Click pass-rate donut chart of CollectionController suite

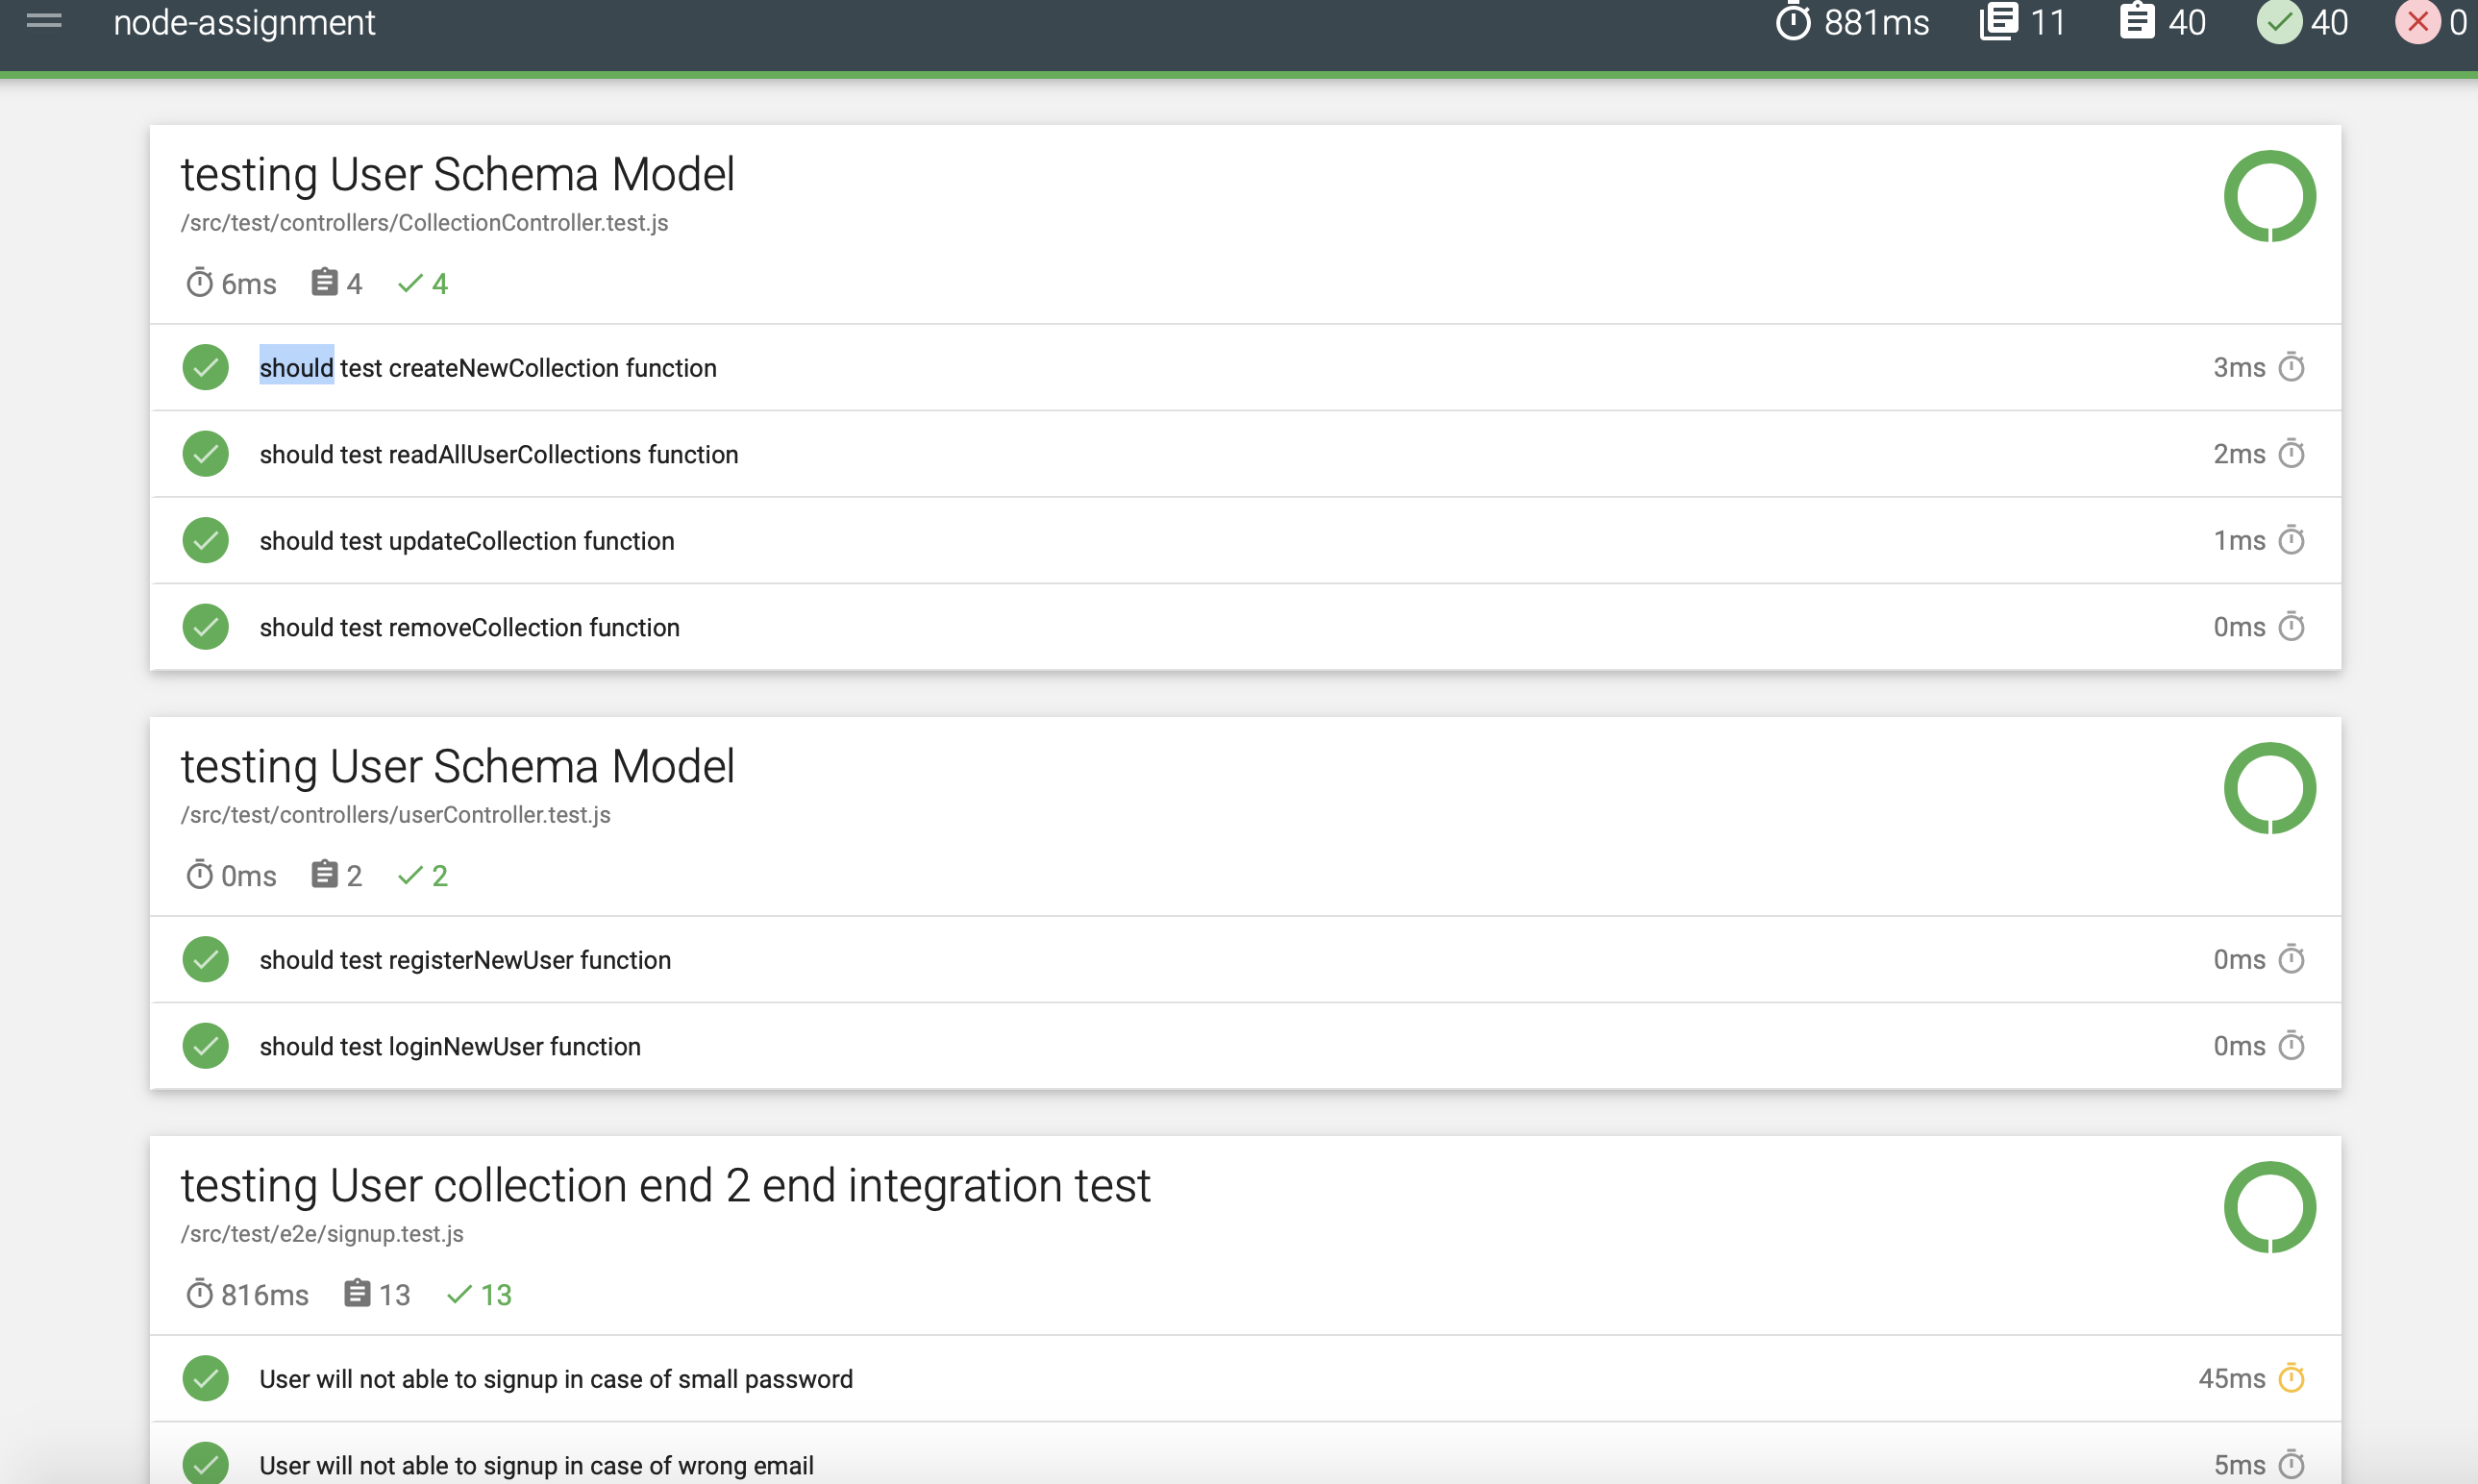(x=2269, y=196)
